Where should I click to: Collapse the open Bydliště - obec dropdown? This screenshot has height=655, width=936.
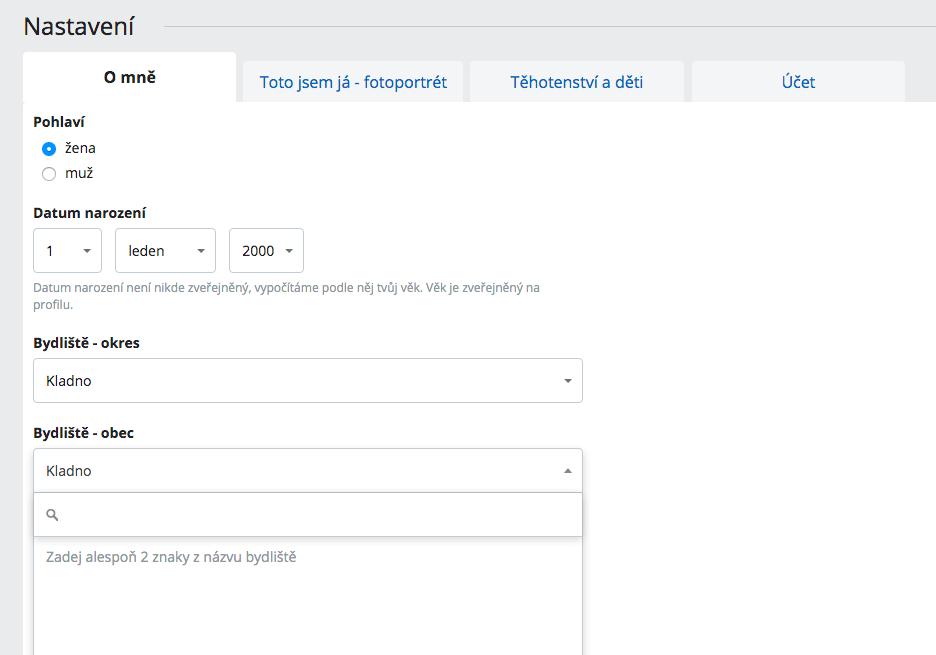point(307,471)
